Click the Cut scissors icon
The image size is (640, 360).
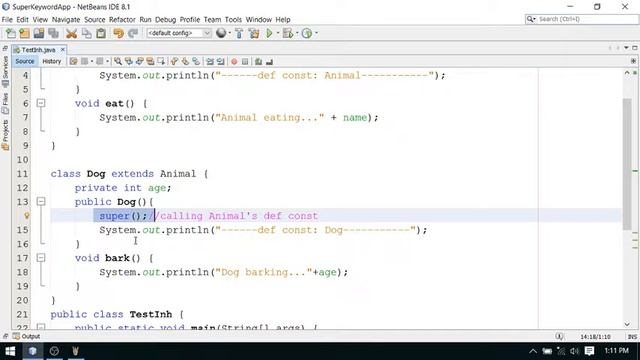click(x=71, y=33)
